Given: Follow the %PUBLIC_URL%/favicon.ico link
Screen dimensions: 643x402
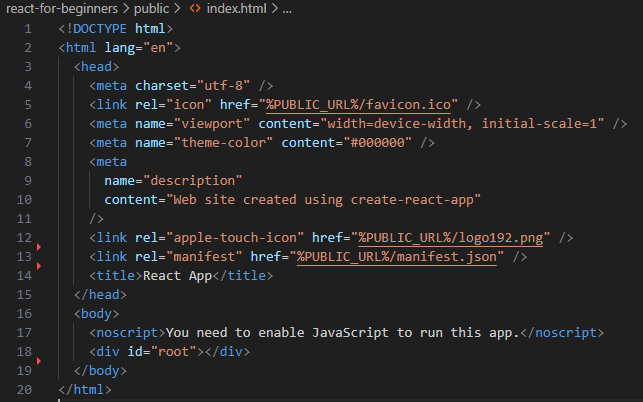Looking at the screenshot, I should click(x=358, y=105).
